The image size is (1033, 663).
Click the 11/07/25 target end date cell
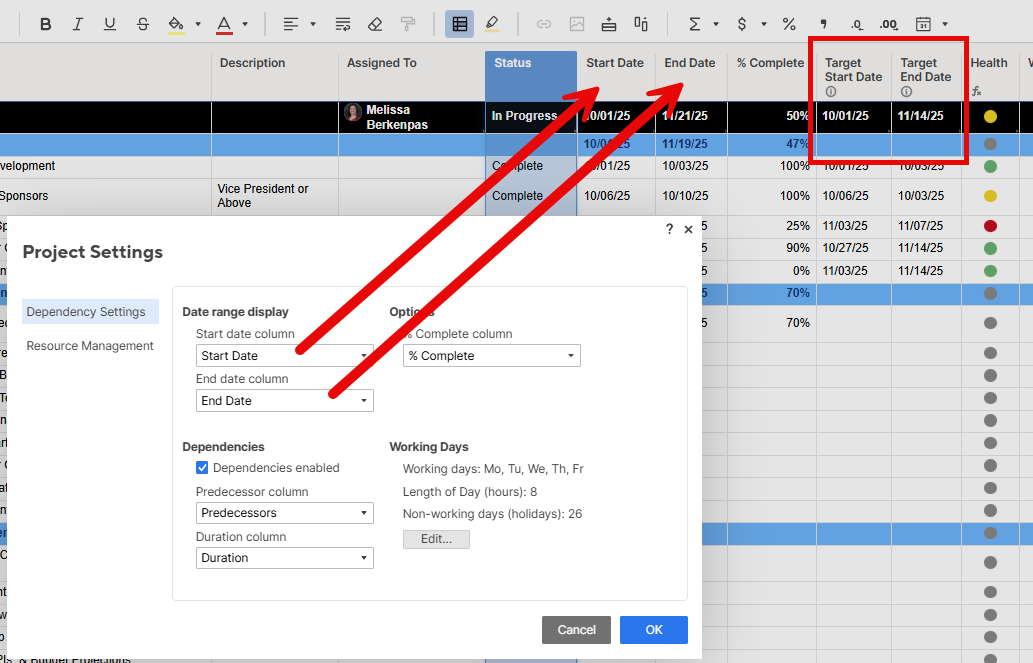tap(926, 226)
